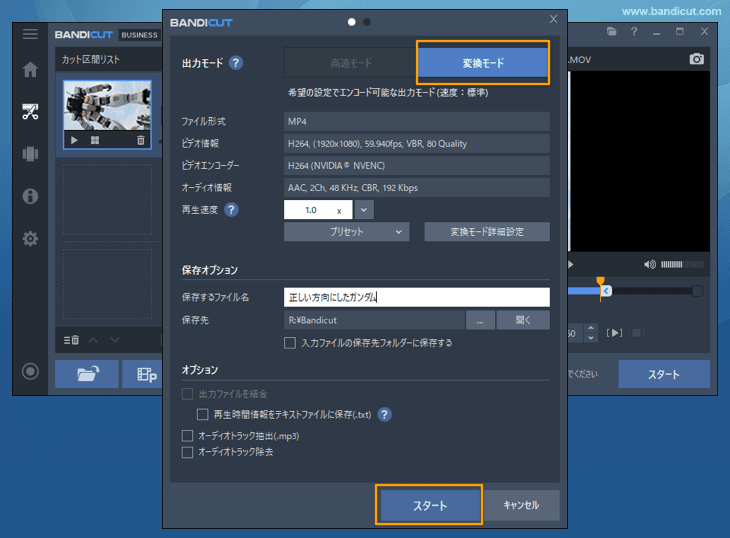Open the hamburger menu in main window
The height and width of the screenshot is (538, 730).
[30, 34]
